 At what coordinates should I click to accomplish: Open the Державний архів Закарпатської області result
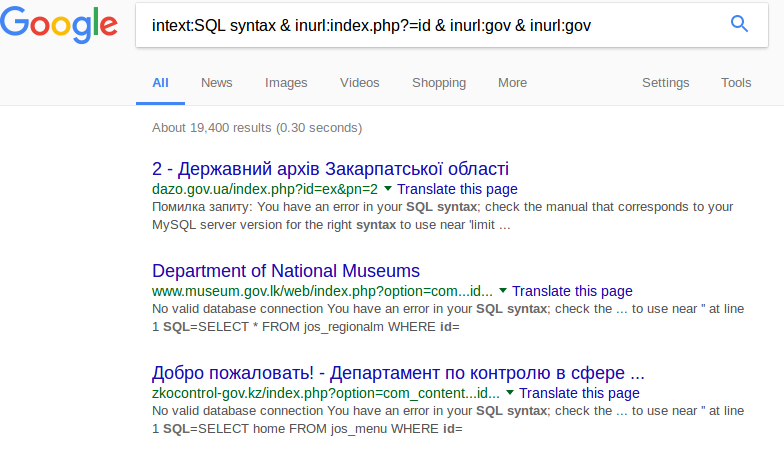(x=330, y=169)
